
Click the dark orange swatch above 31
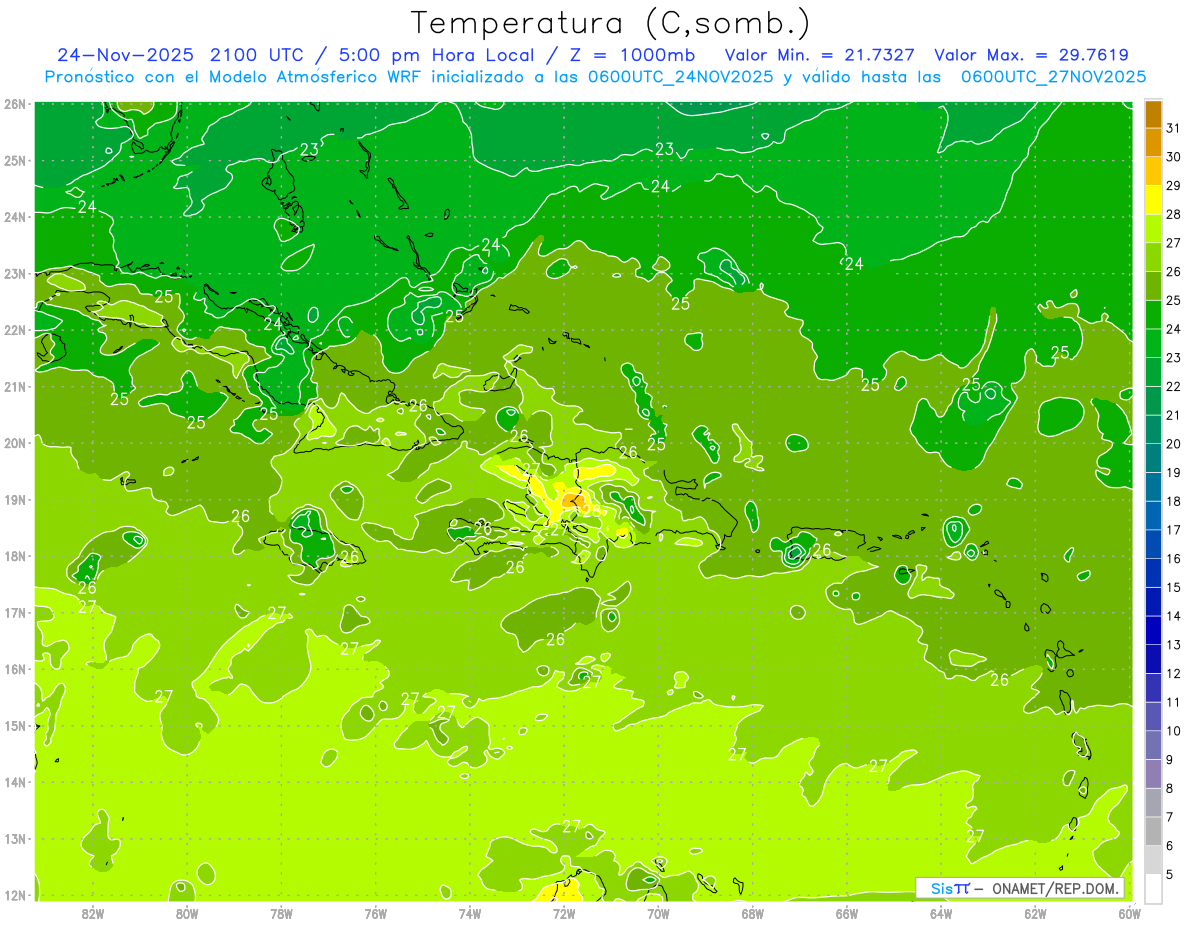(1154, 113)
